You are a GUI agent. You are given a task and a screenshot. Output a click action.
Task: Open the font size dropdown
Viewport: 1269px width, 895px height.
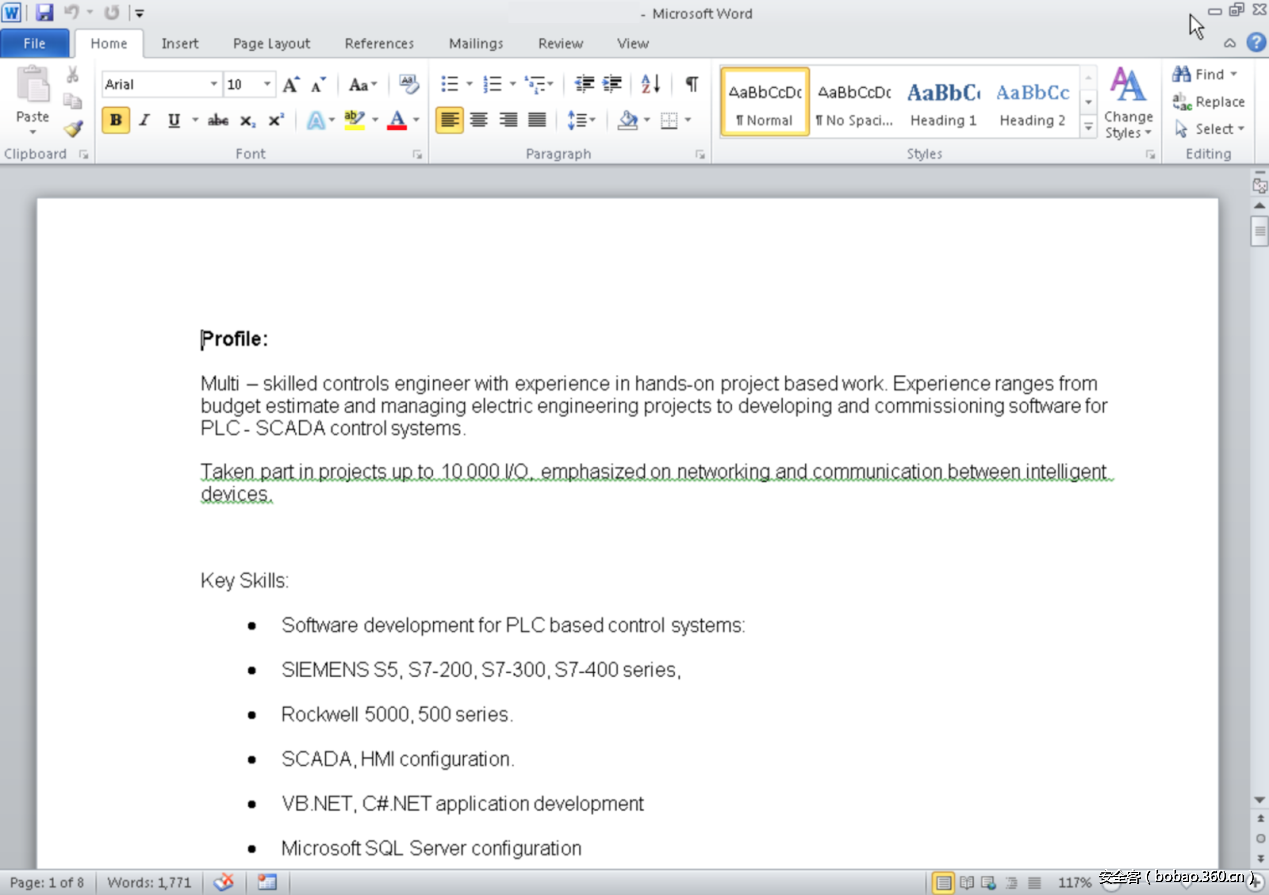coord(267,85)
